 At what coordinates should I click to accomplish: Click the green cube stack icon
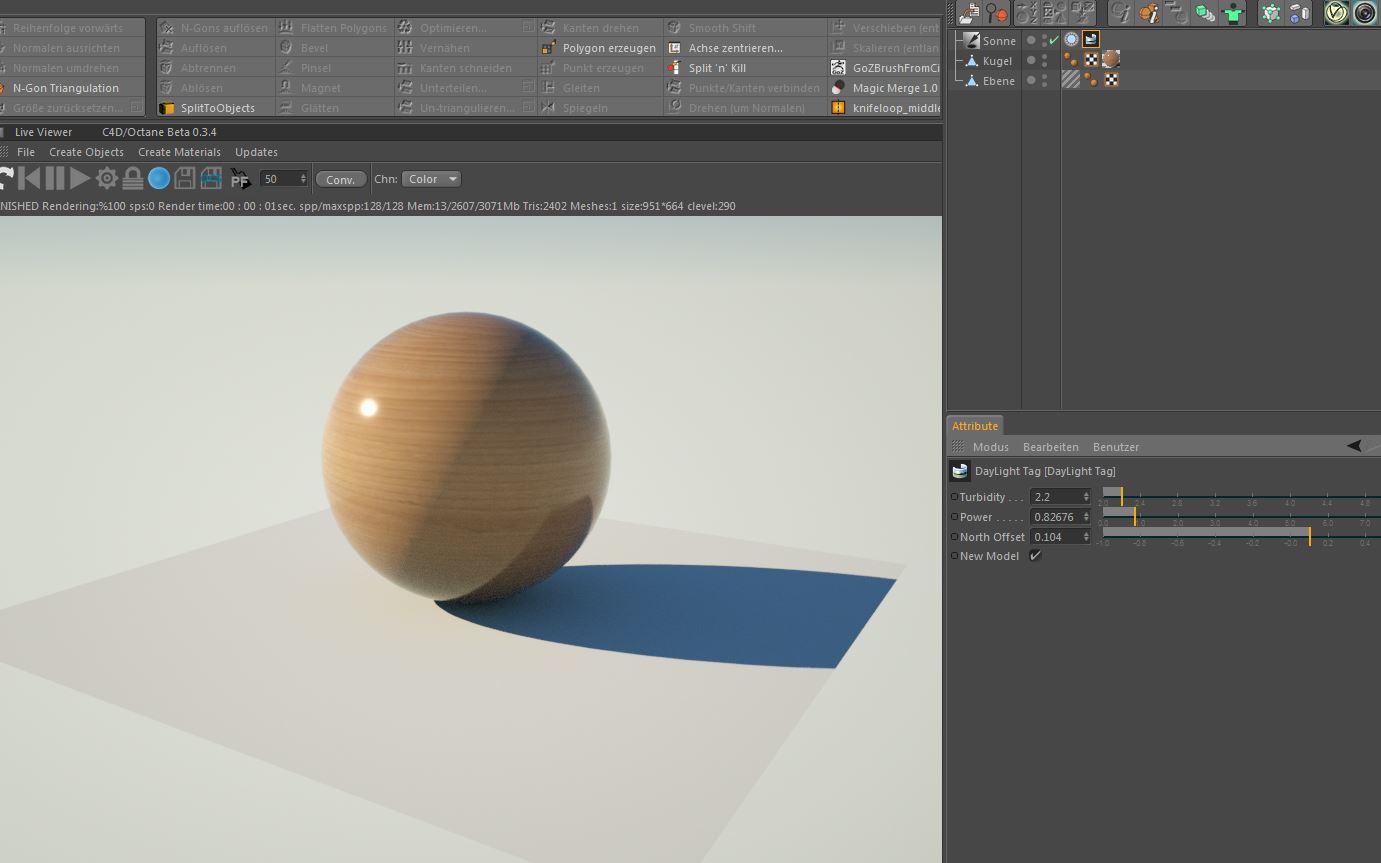click(x=1205, y=13)
